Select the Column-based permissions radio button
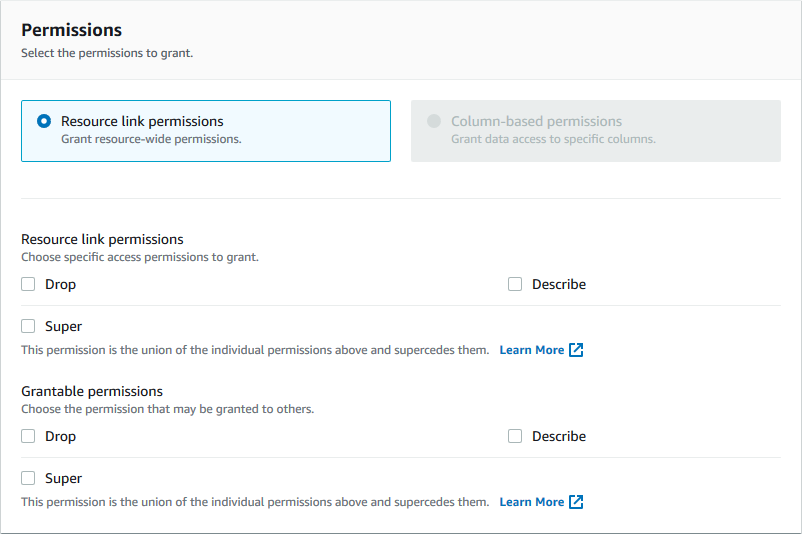This screenshot has width=802, height=534. [x=434, y=121]
